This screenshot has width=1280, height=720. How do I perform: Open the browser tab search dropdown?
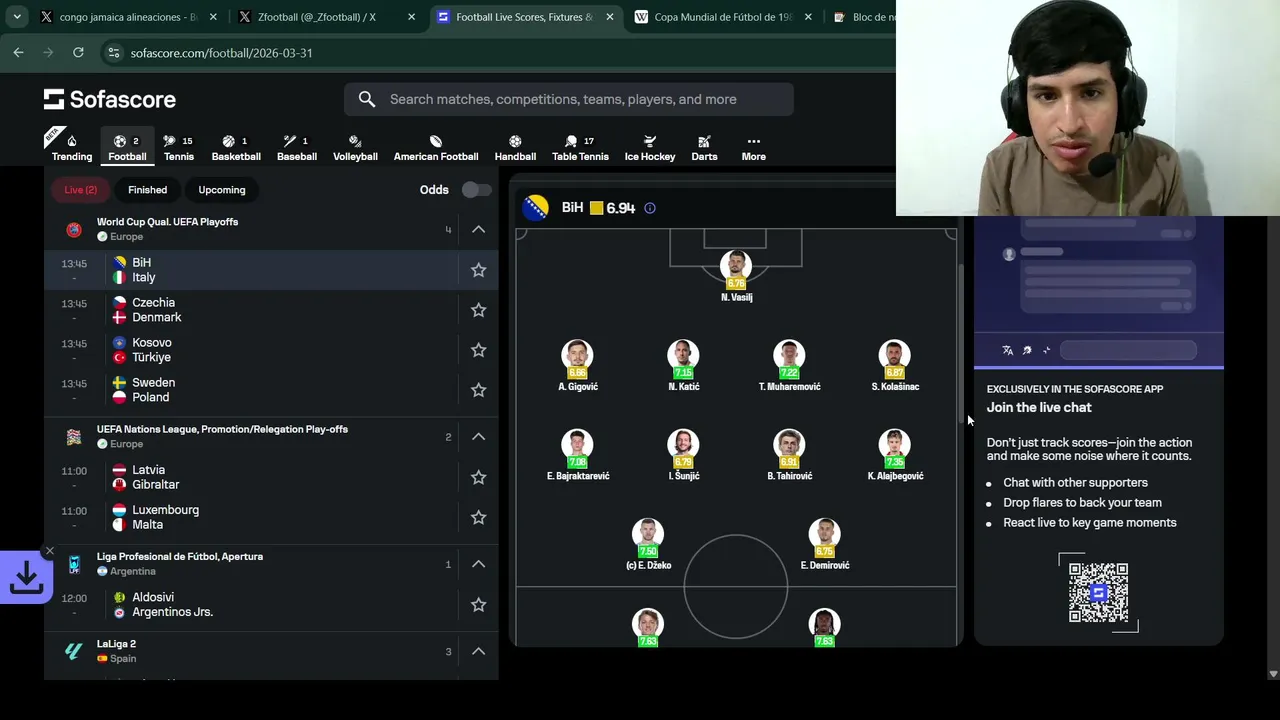pos(17,17)
